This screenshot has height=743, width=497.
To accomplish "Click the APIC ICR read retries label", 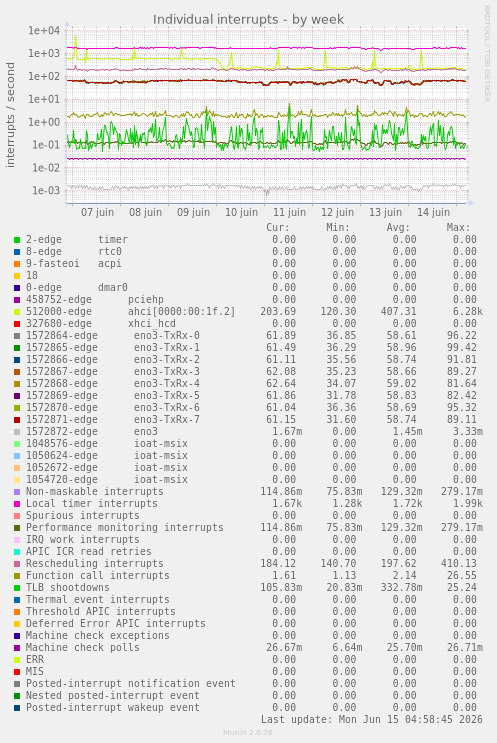I will click(x=89, y=552).
